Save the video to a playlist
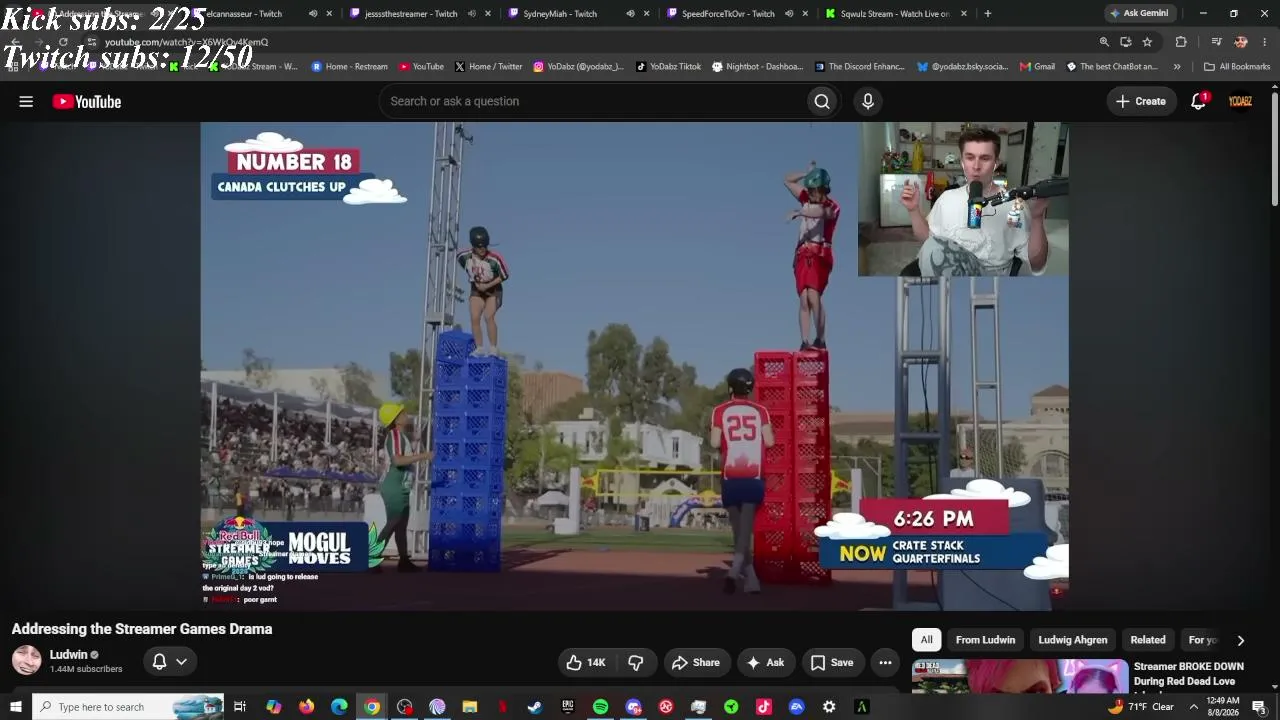This screenshot has width=1280, height=720. coord(832,662)
